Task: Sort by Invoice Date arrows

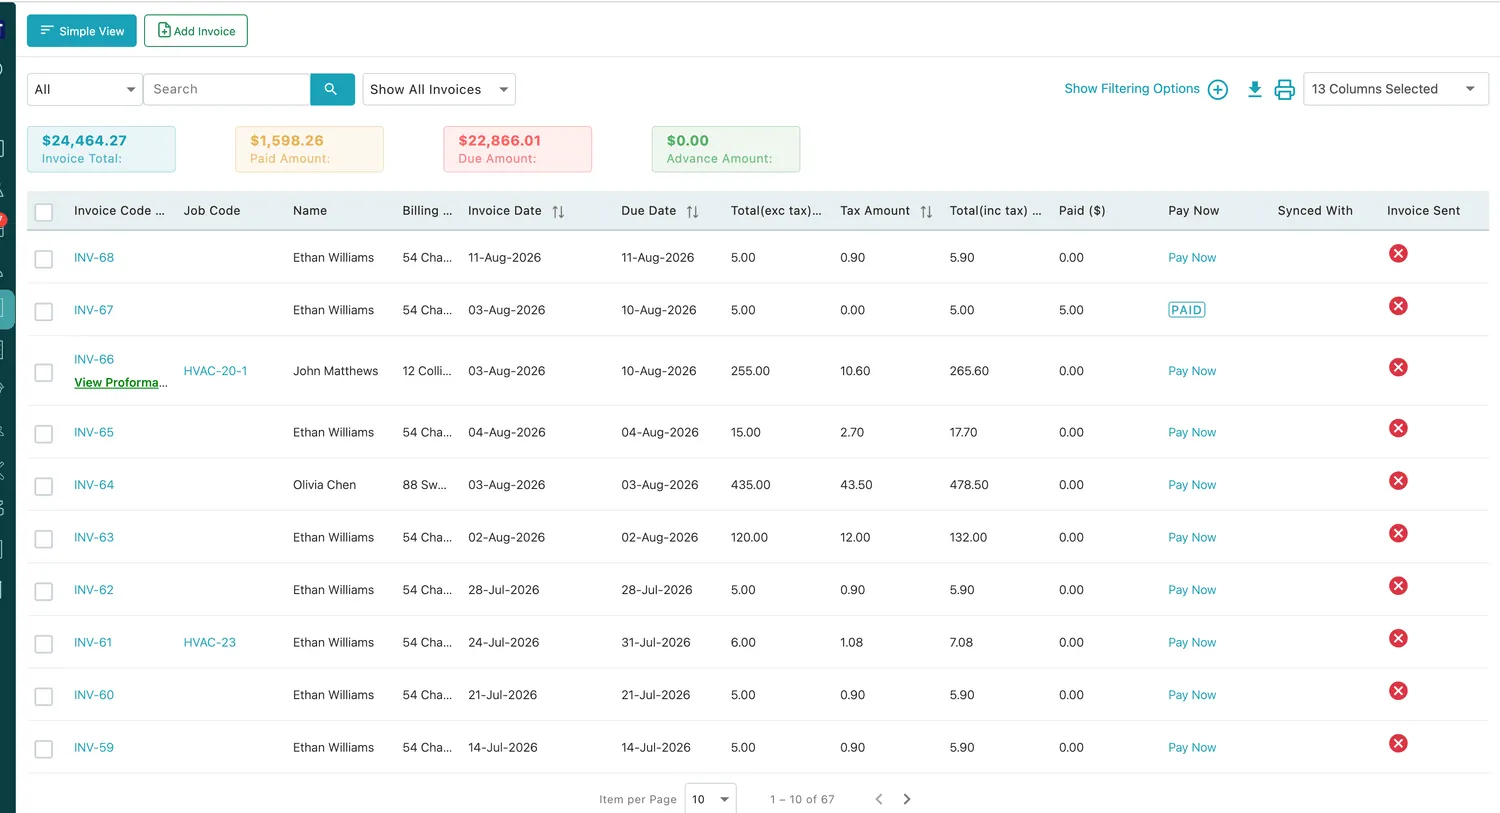Action: click(558, 211)
